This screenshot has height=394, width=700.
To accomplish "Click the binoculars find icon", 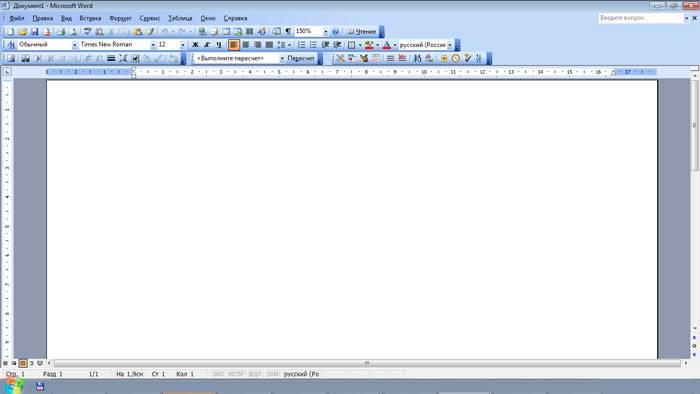I will click(417, 58).
